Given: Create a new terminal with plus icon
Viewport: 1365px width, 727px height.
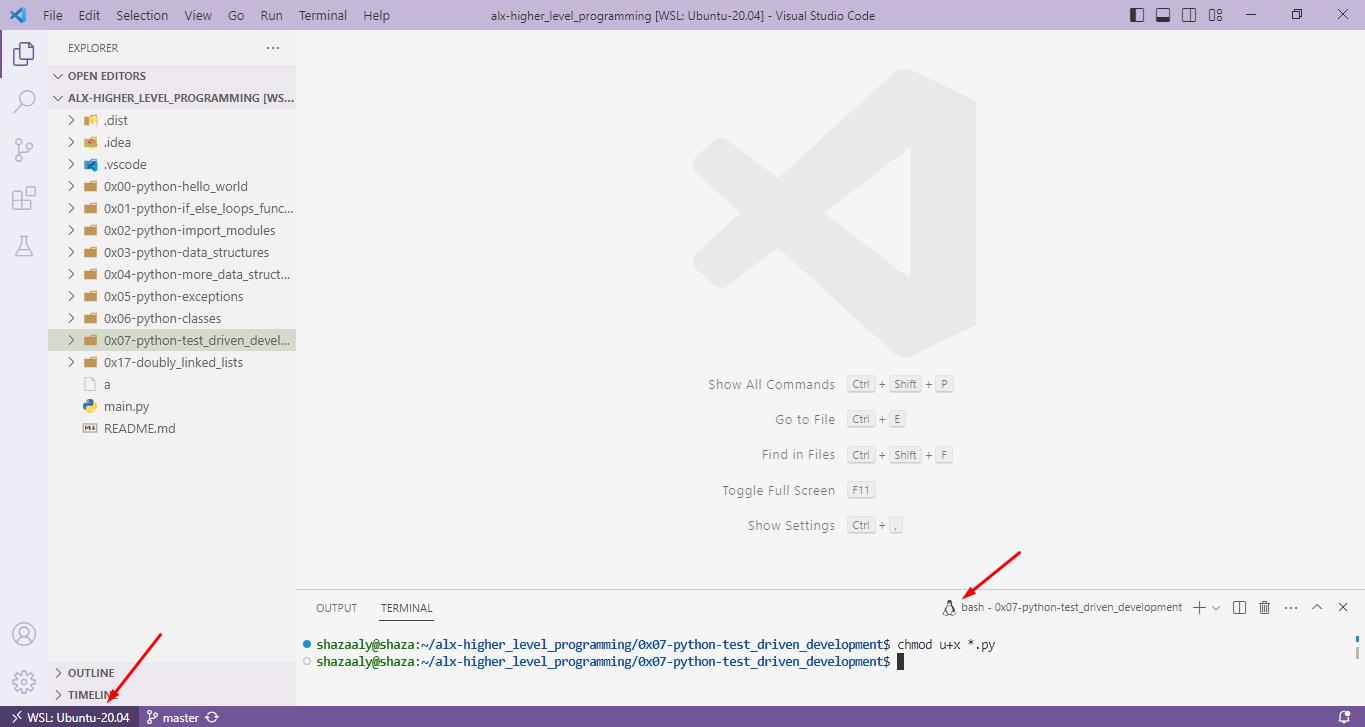Looking at the screenshot, I should 1199,607.
